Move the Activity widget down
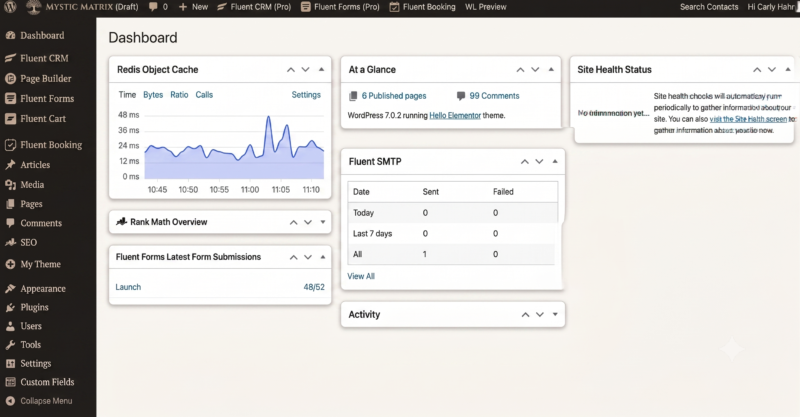The width and height of the screenshot is (800, 417). pos(540,314)
